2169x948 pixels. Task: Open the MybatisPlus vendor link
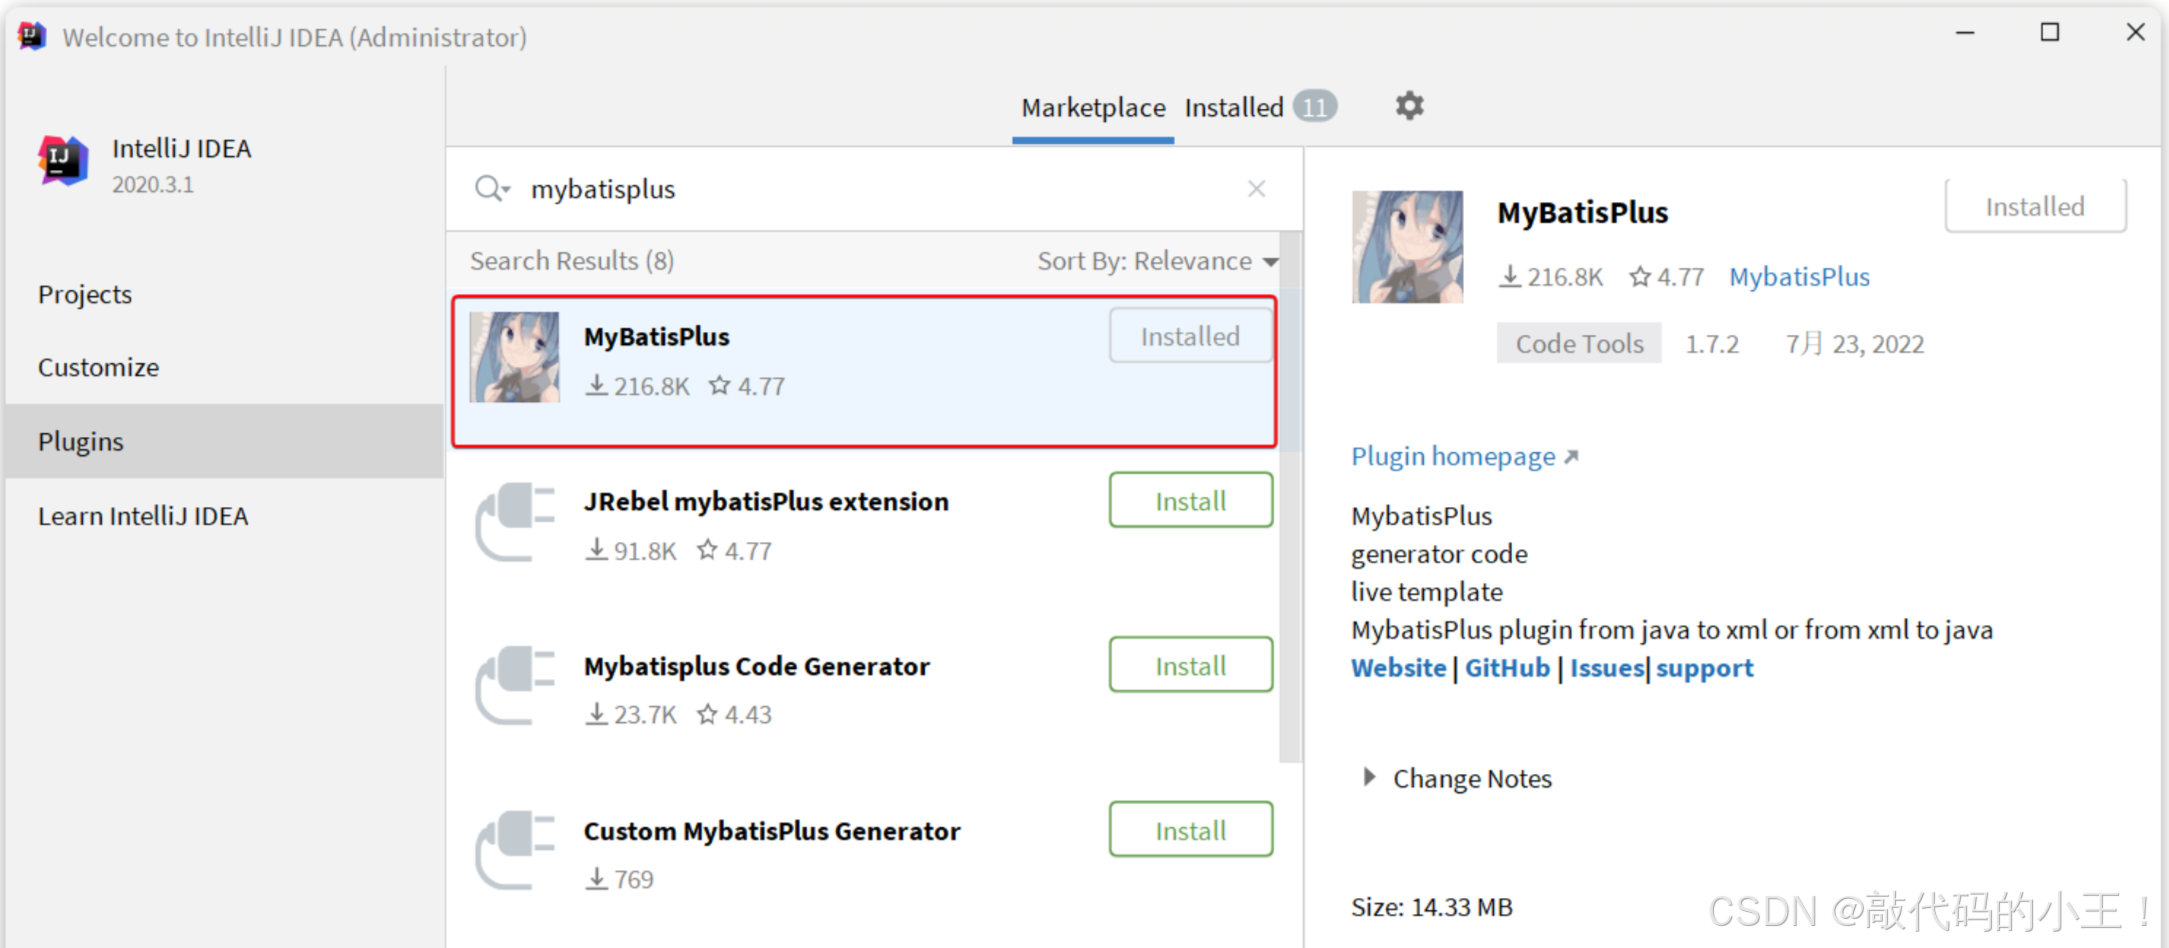click(1799, 277)
